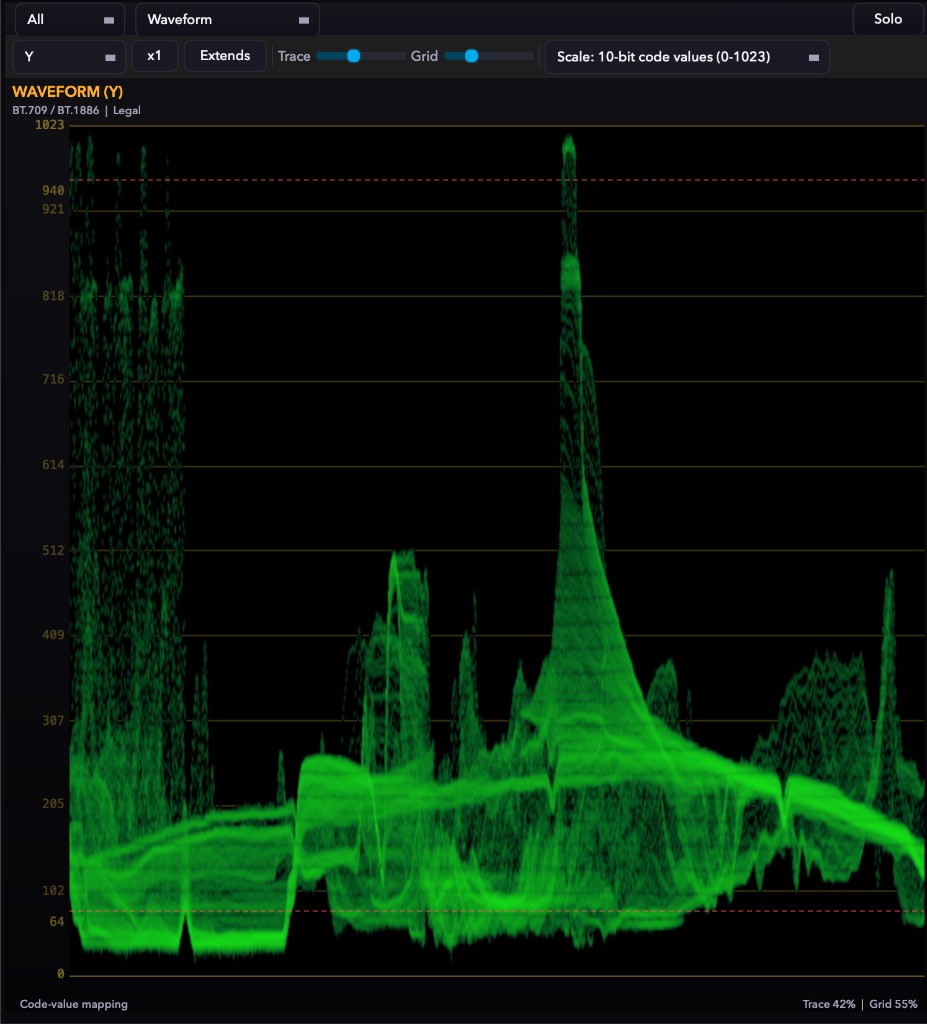Click the BT.709 / BT.1886 label
The height and width of the screenshot is (1024, 927).
click(56, 110)
